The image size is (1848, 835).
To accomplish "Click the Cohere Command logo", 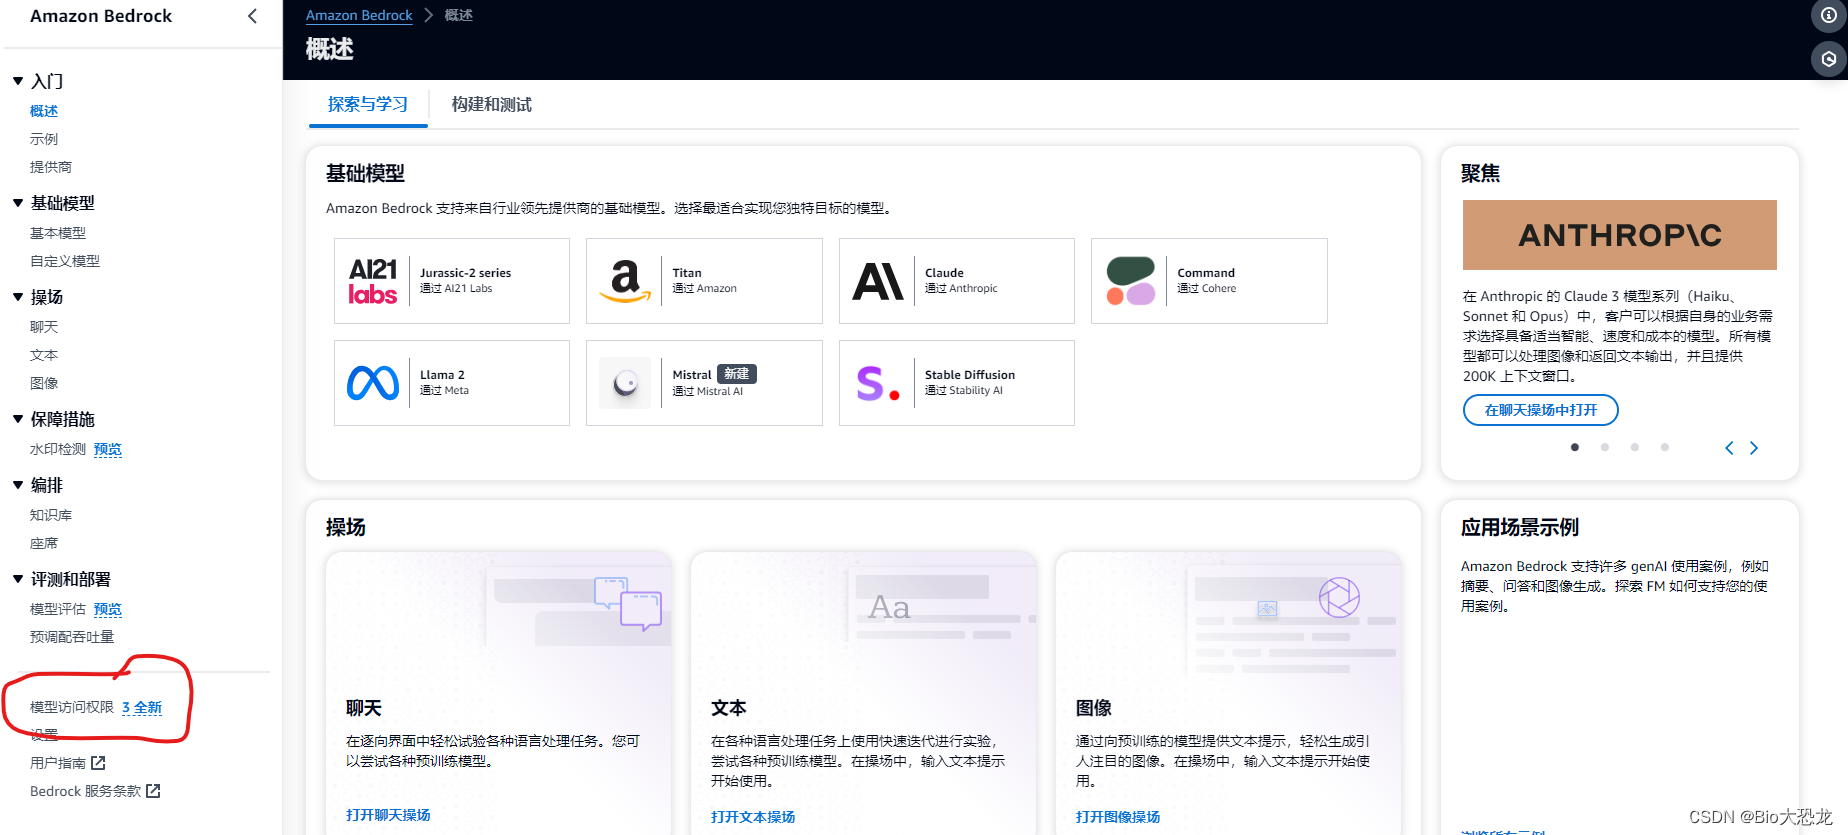I will point(1131,281).
